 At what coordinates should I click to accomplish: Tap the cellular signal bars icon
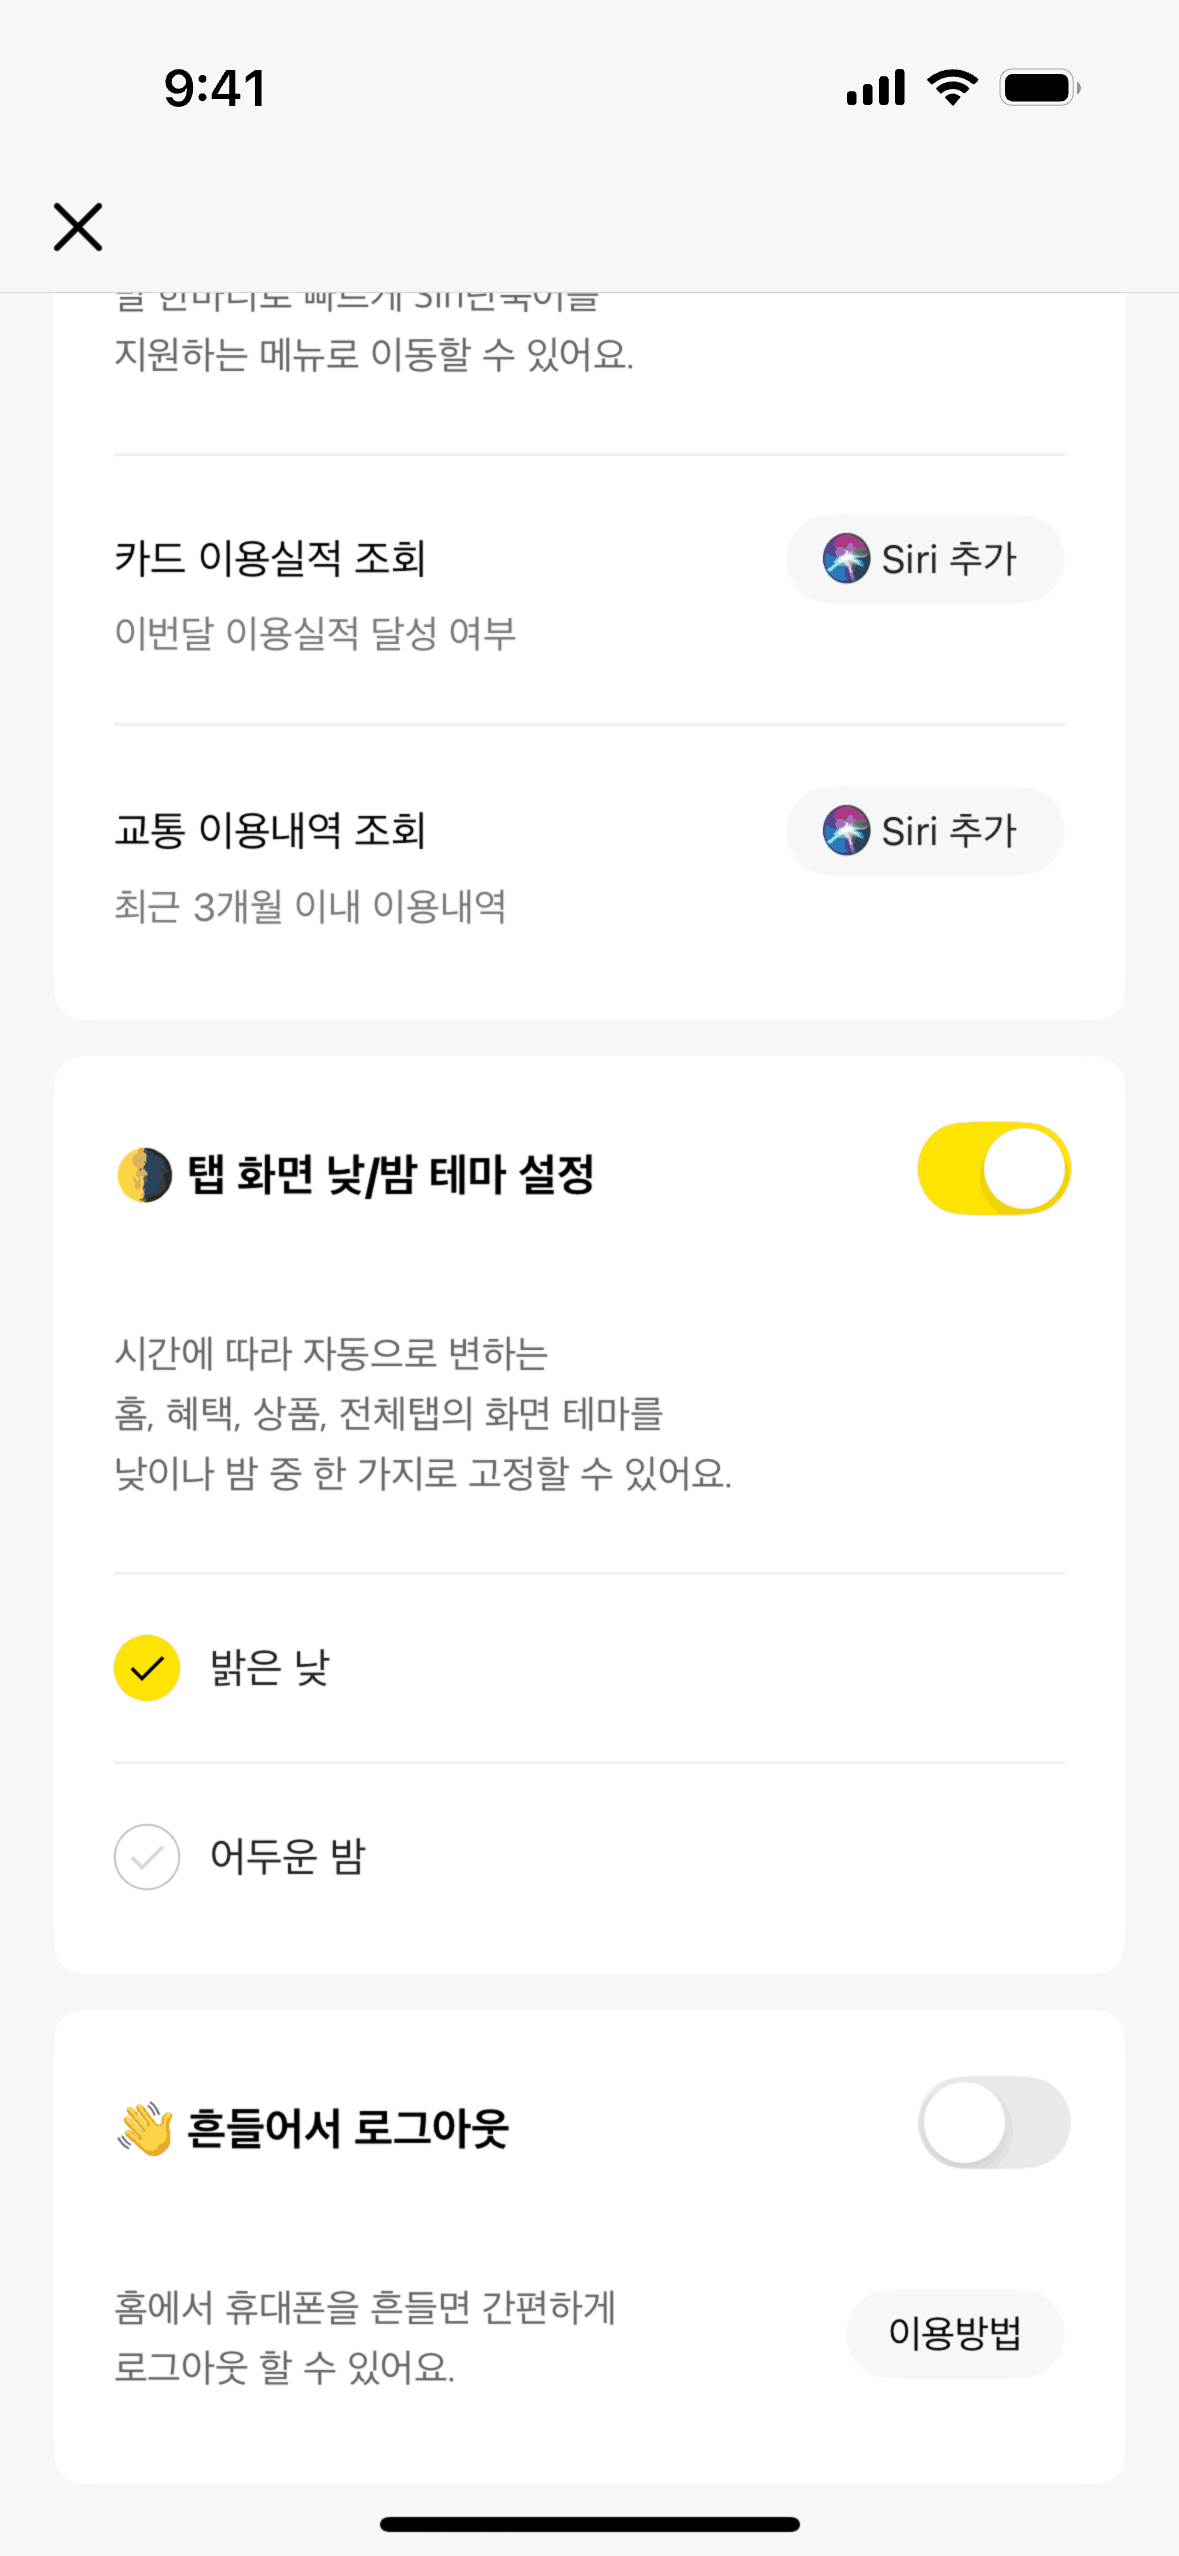pyautogui.click(x=875, y=88)
